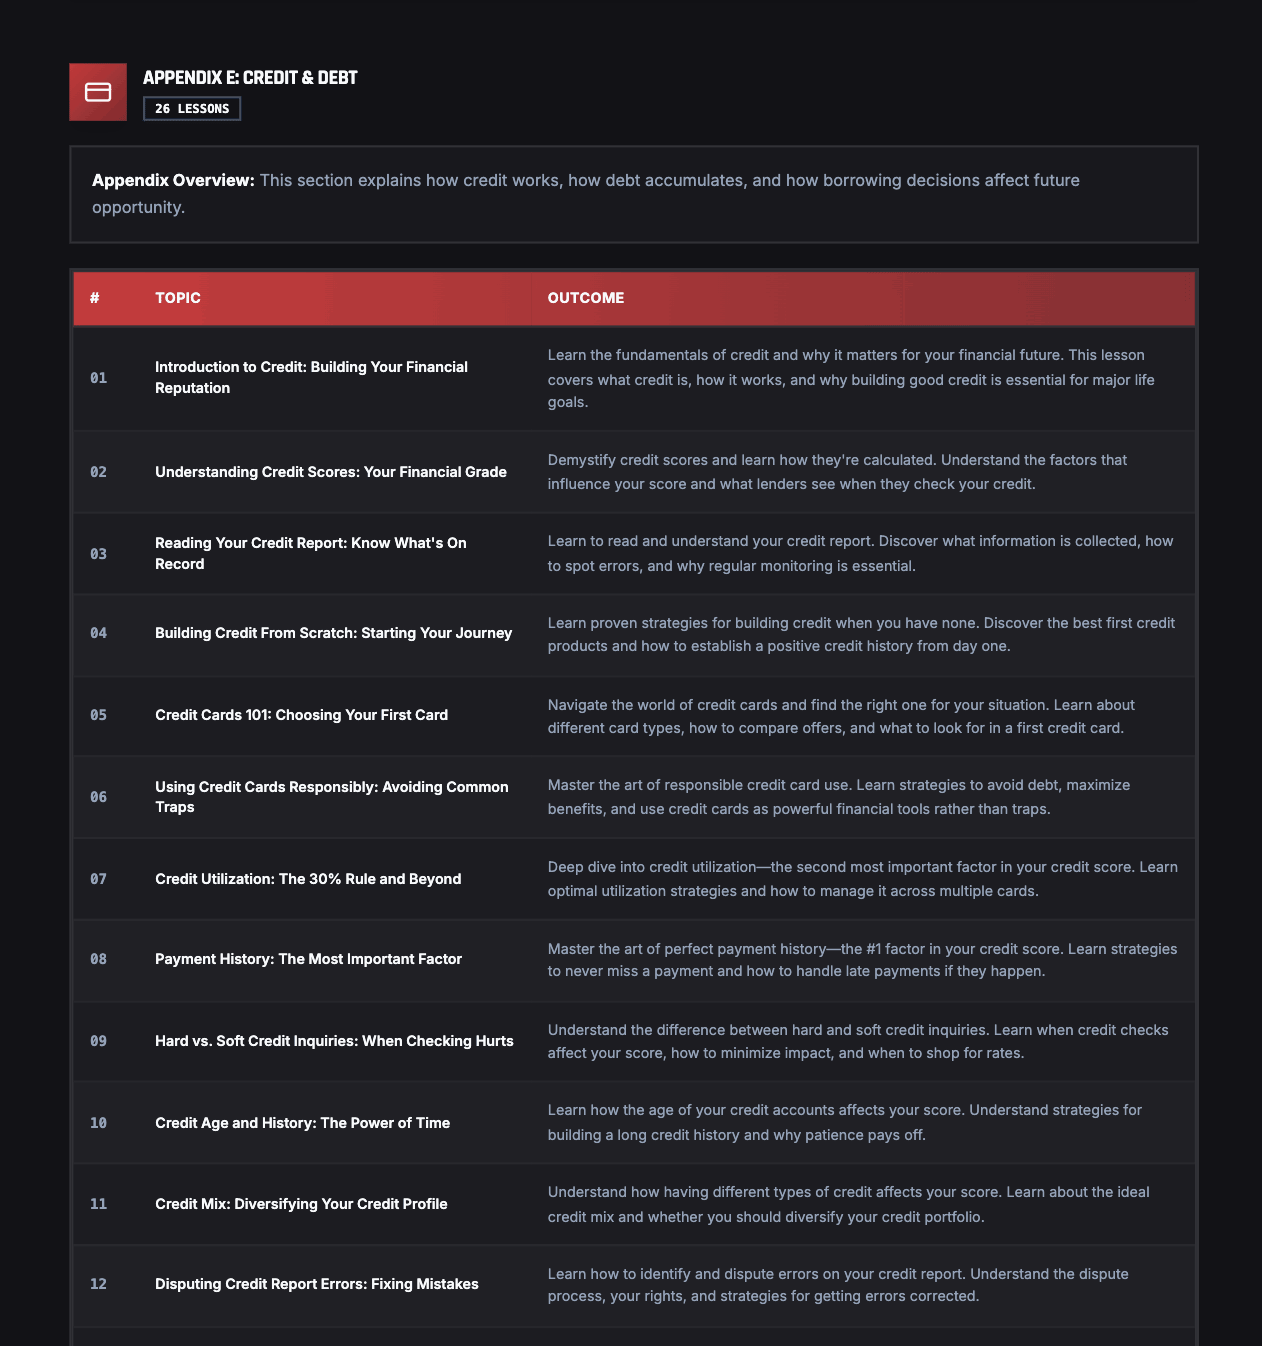Open Disputing Credit Report Errors lesson
Viewport: 1262px width, 1346px height.
click(316, 1284)
